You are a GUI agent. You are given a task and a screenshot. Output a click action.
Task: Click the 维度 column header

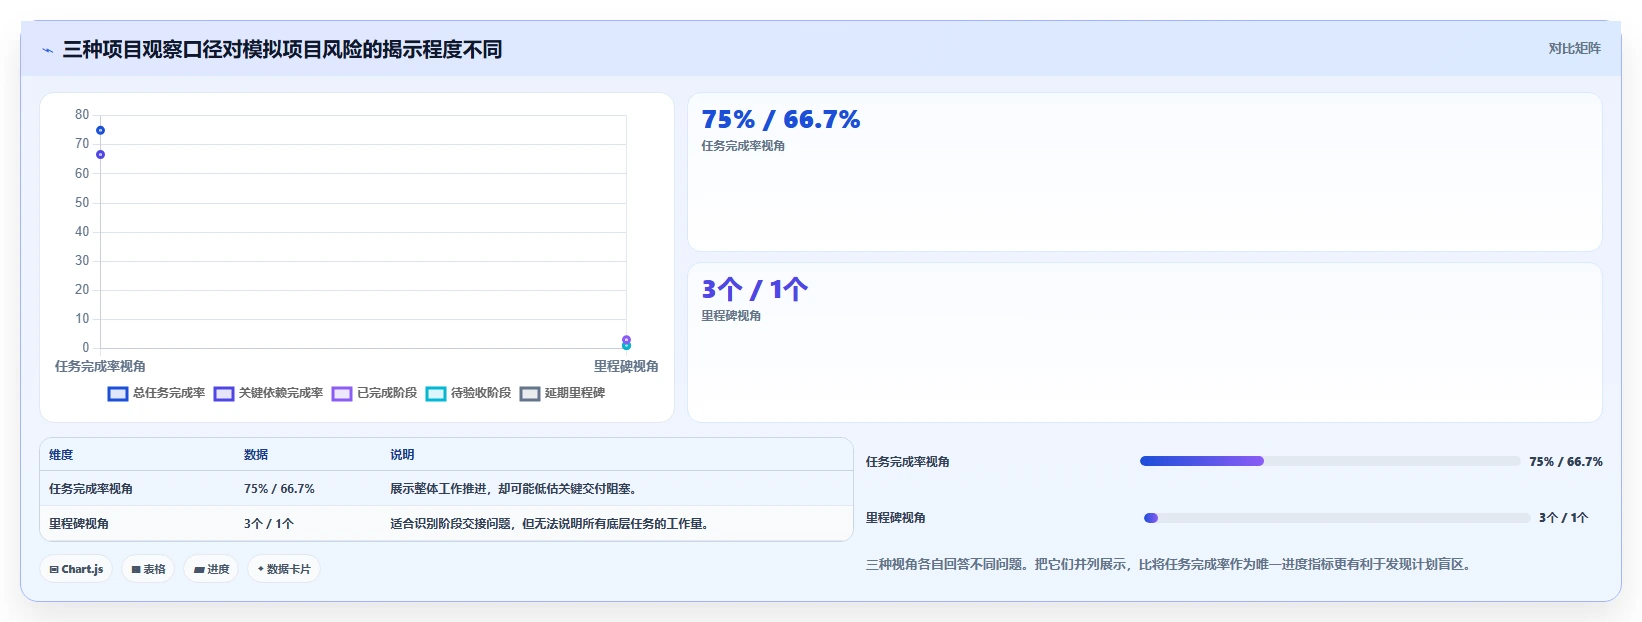[x=61, y=454]
